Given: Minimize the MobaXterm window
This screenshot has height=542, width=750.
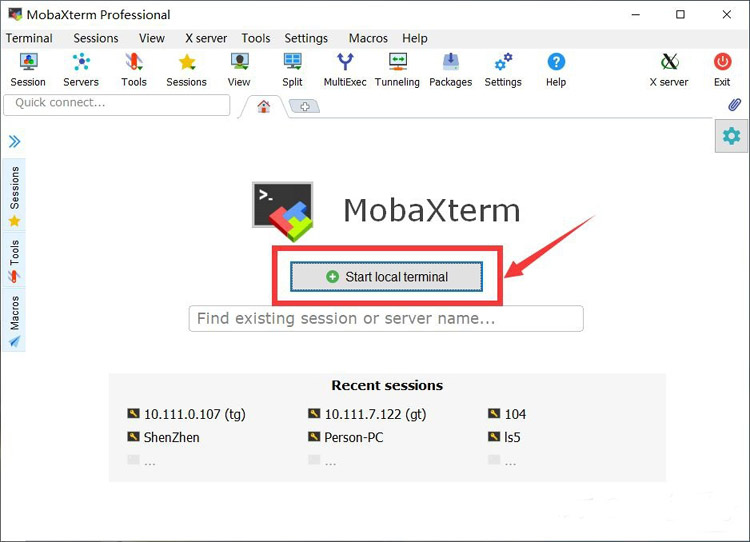Looking at the screenshot, I should point(636,15).
